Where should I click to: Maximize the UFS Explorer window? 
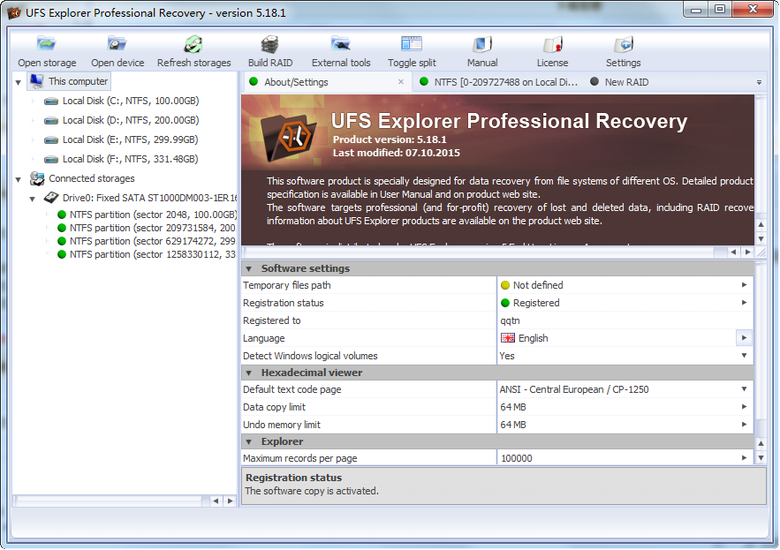pyautogui.click(x=719, y=9)
